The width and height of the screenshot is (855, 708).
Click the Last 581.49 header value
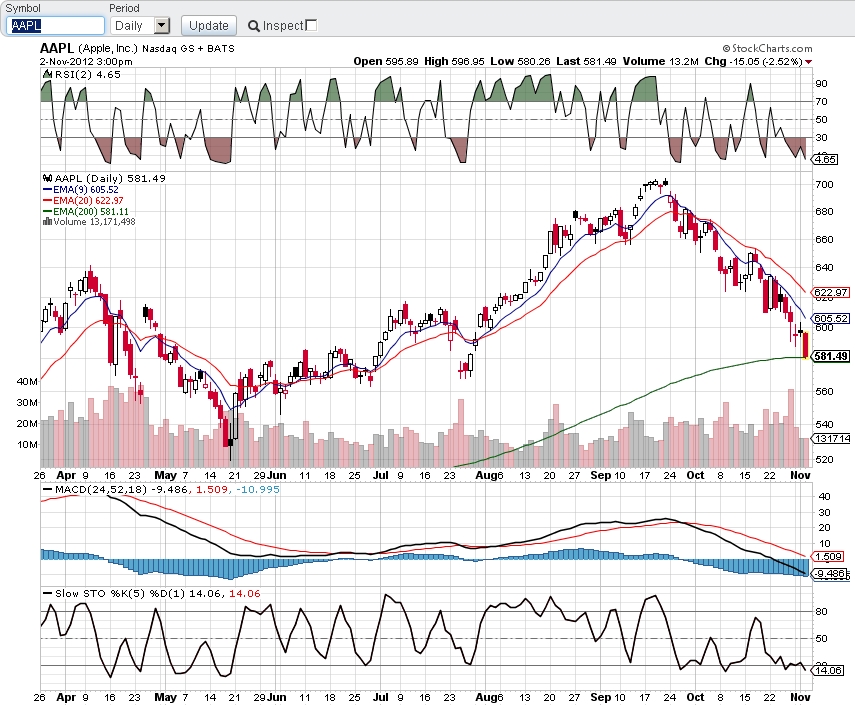click(586, 61)
